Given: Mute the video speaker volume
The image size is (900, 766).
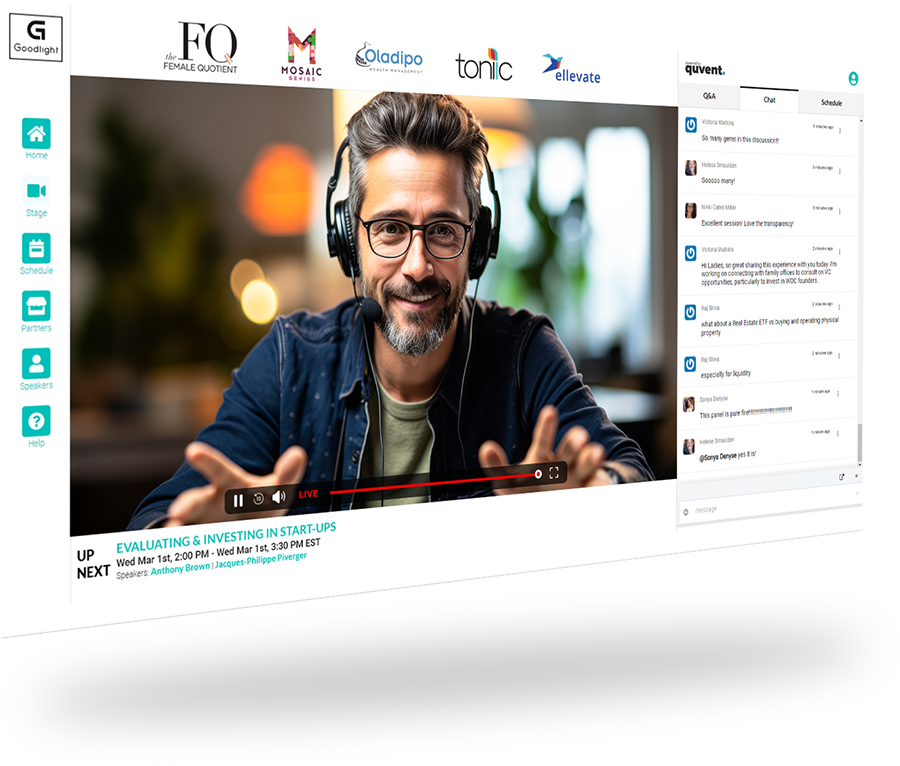Looking at the screenshot, I should (279, 497).
